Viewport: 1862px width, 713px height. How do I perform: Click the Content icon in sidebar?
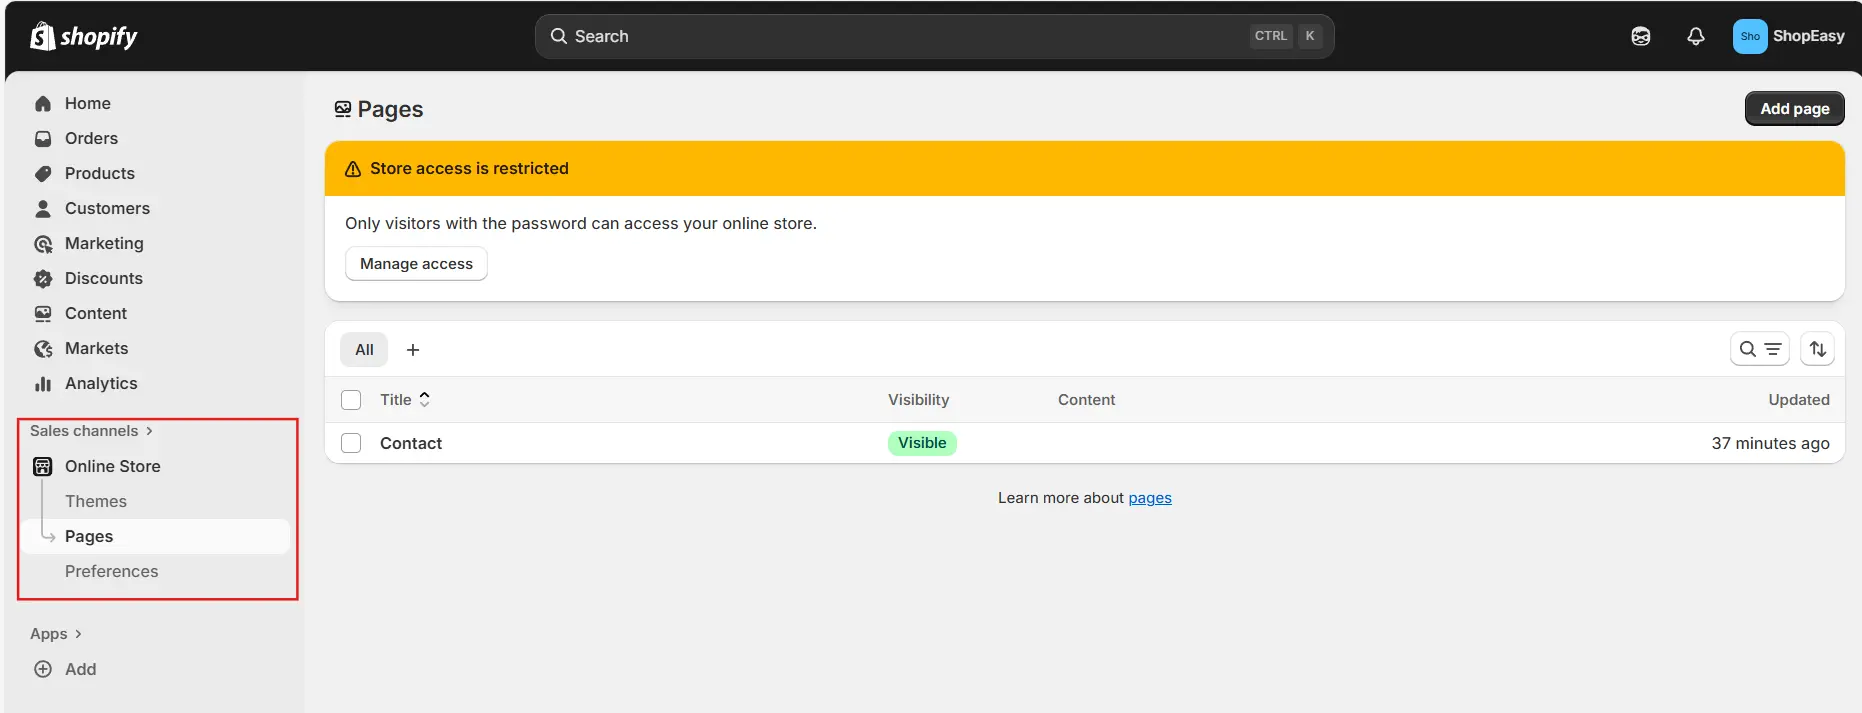43,314
